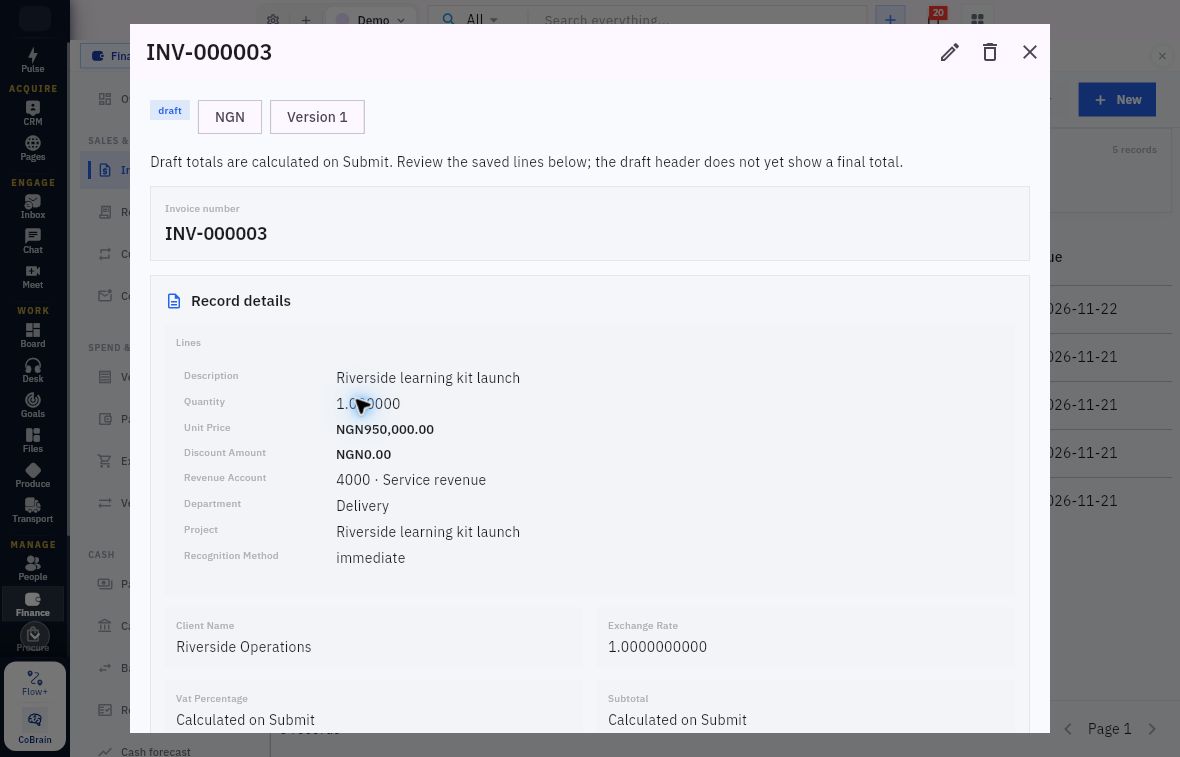Viewport: 1180px width, 757px height.
Task: Delete the invoice using the trash icon
Action: click(990, 52)
